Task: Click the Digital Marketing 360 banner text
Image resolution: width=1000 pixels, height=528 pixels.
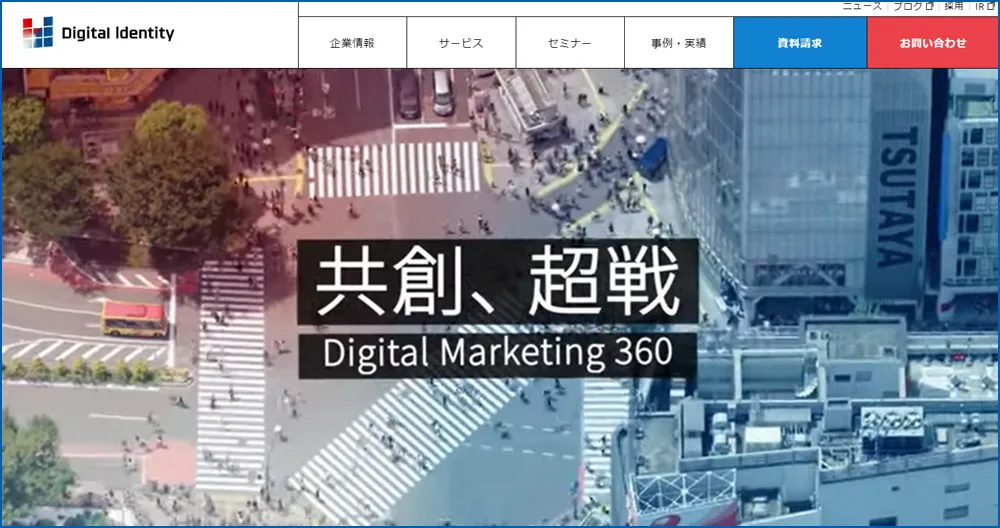Action: [x=497, y=355]
